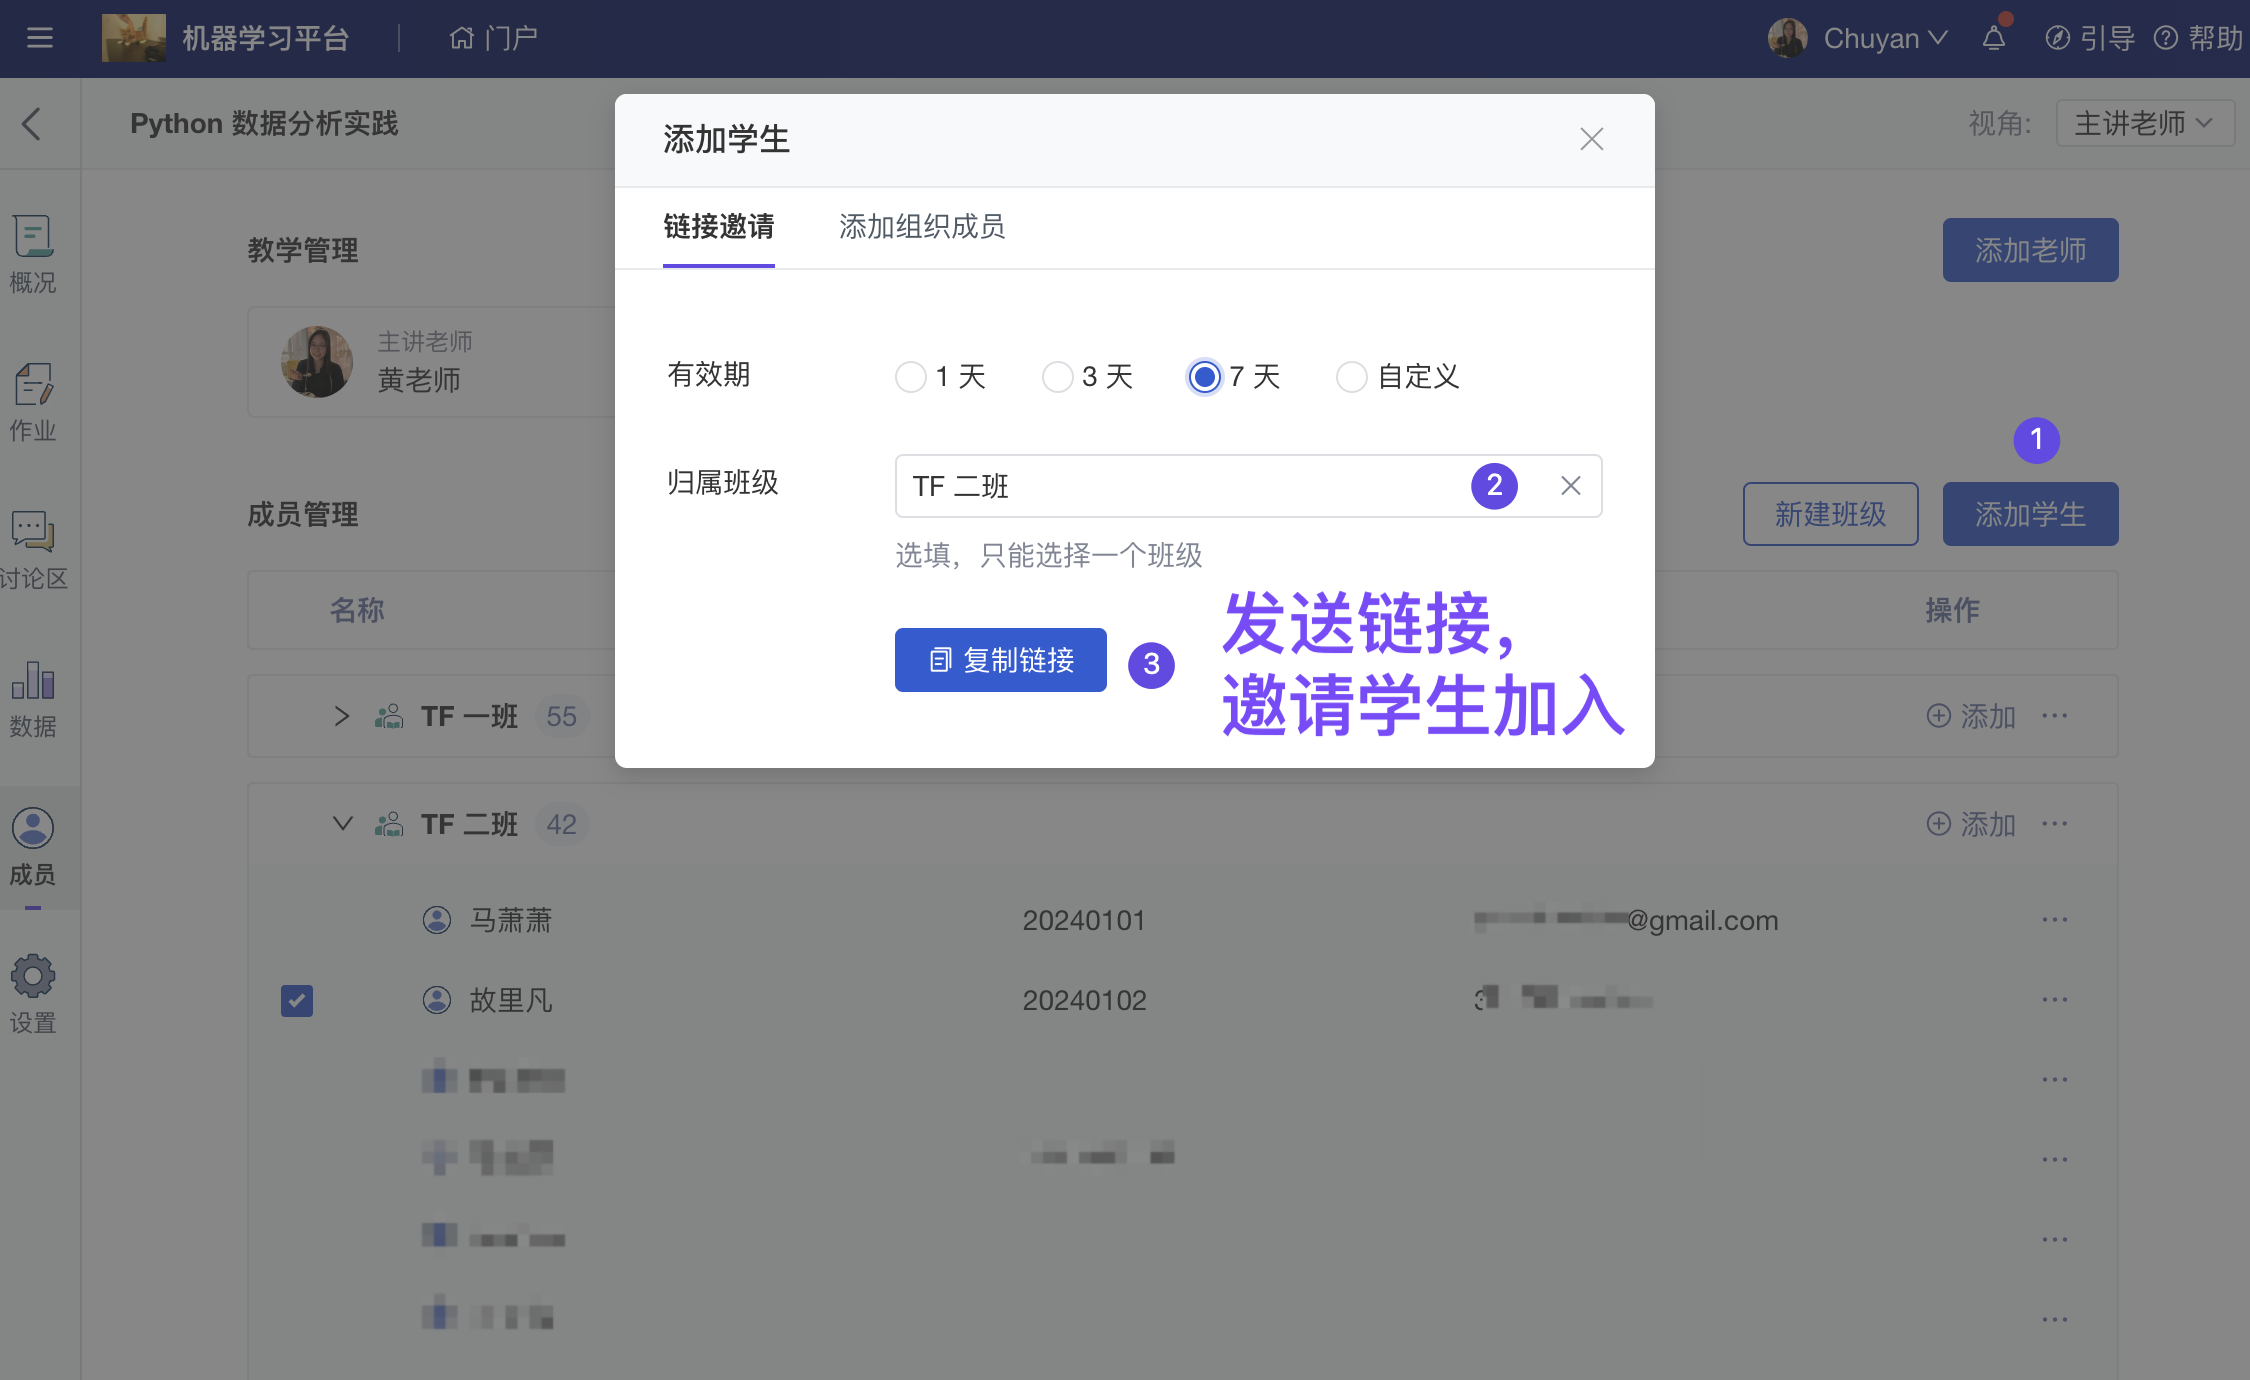Select the 自定义 custom validity option
This screenshot has height=1380, width=2250.
click(1351, 377)
